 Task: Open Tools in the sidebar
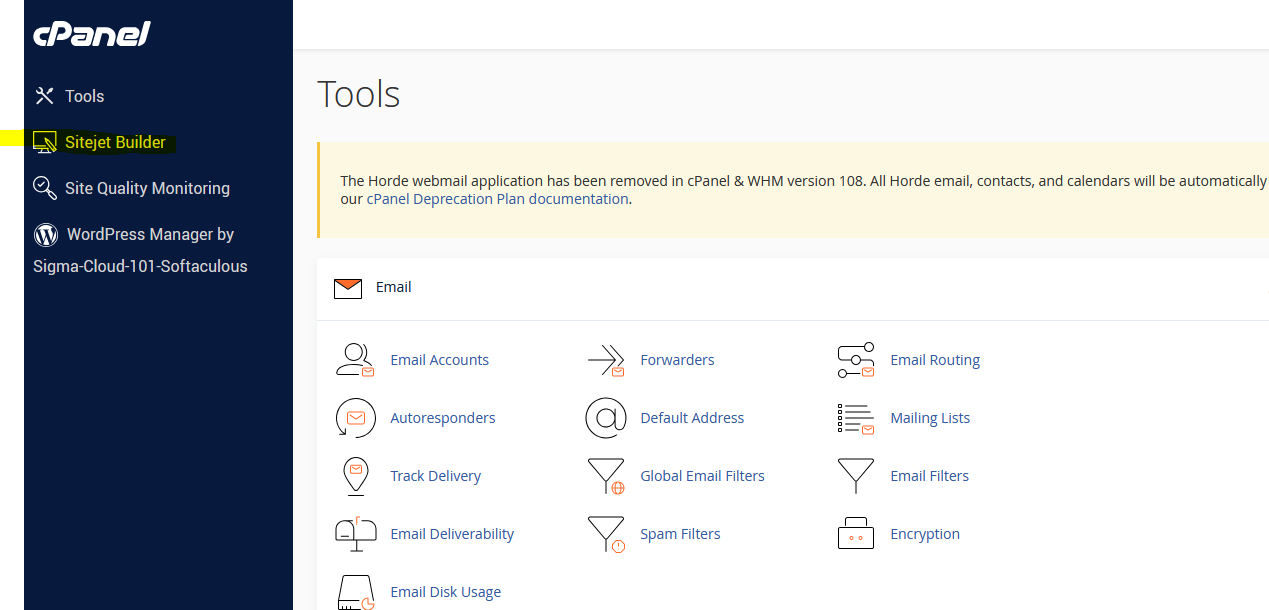point(84,96)
